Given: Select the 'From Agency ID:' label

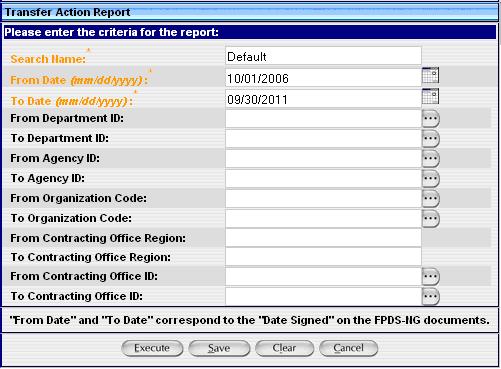Looking at the screenshot, I should pyautogui.click(x=55, y=159).
